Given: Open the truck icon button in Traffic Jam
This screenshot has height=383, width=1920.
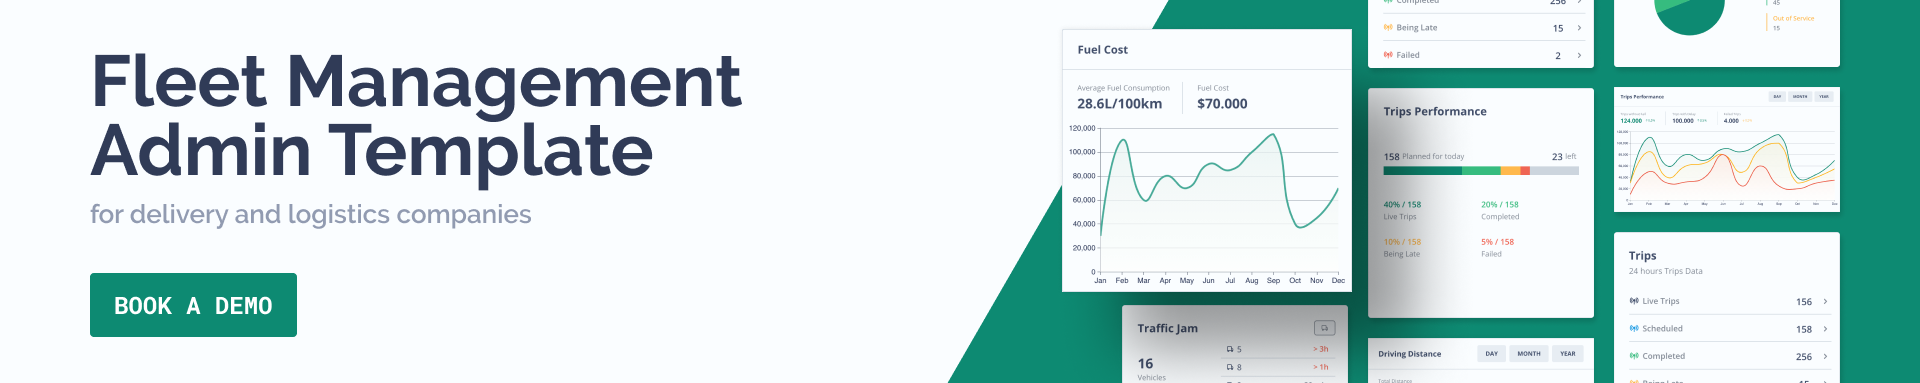Looking at the screenshot, I should [1324, 328].
